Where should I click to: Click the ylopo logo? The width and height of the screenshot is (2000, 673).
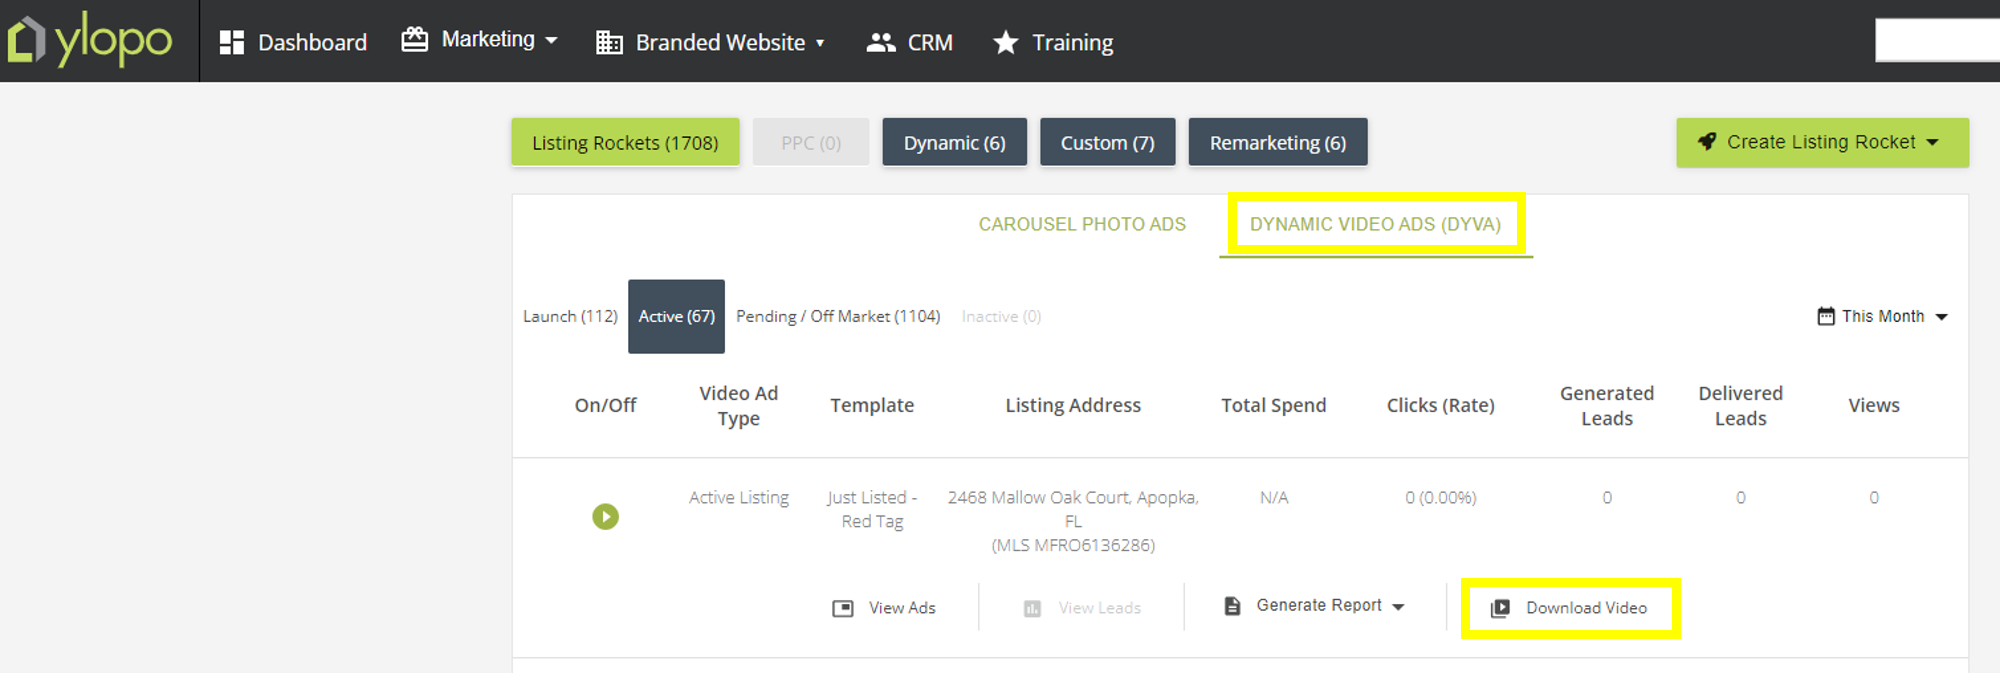click(x=90, y=40)
